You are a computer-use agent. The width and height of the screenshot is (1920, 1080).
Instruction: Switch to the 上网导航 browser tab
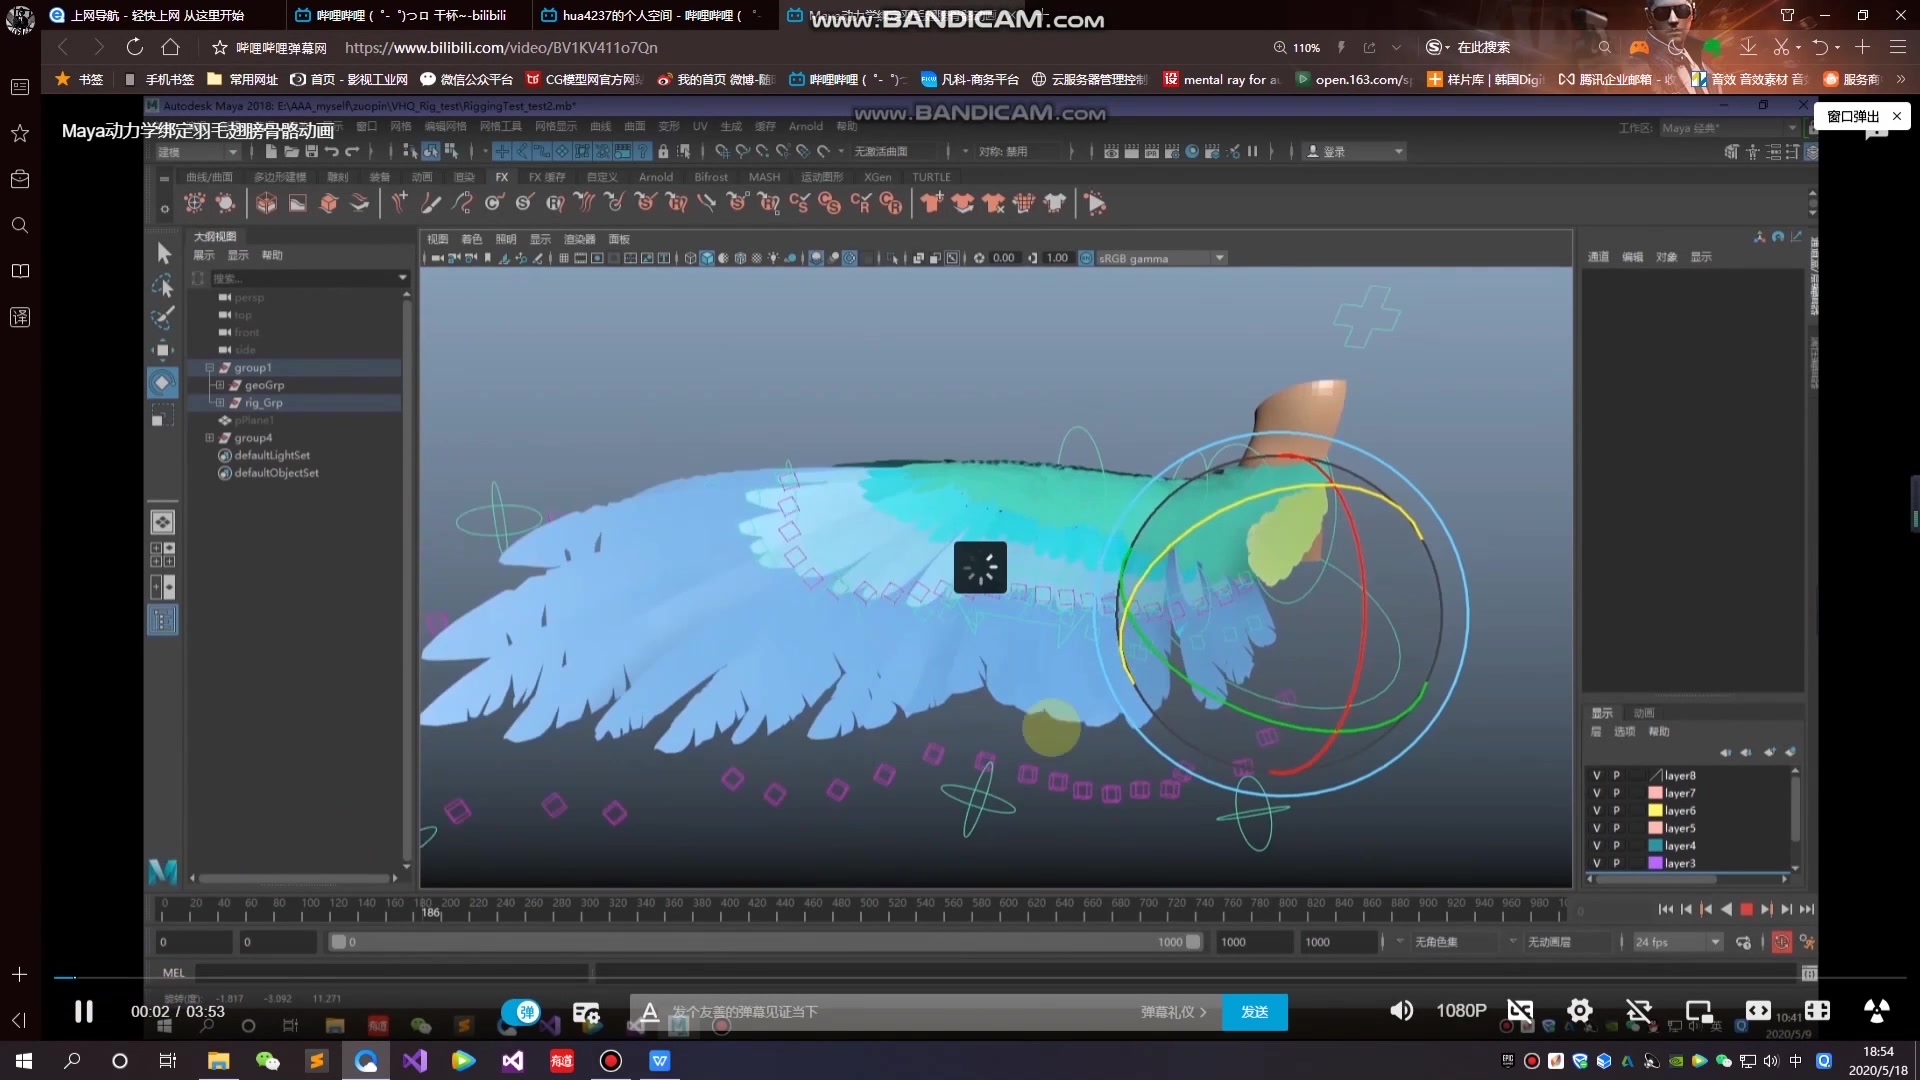(x=158, y=15)
